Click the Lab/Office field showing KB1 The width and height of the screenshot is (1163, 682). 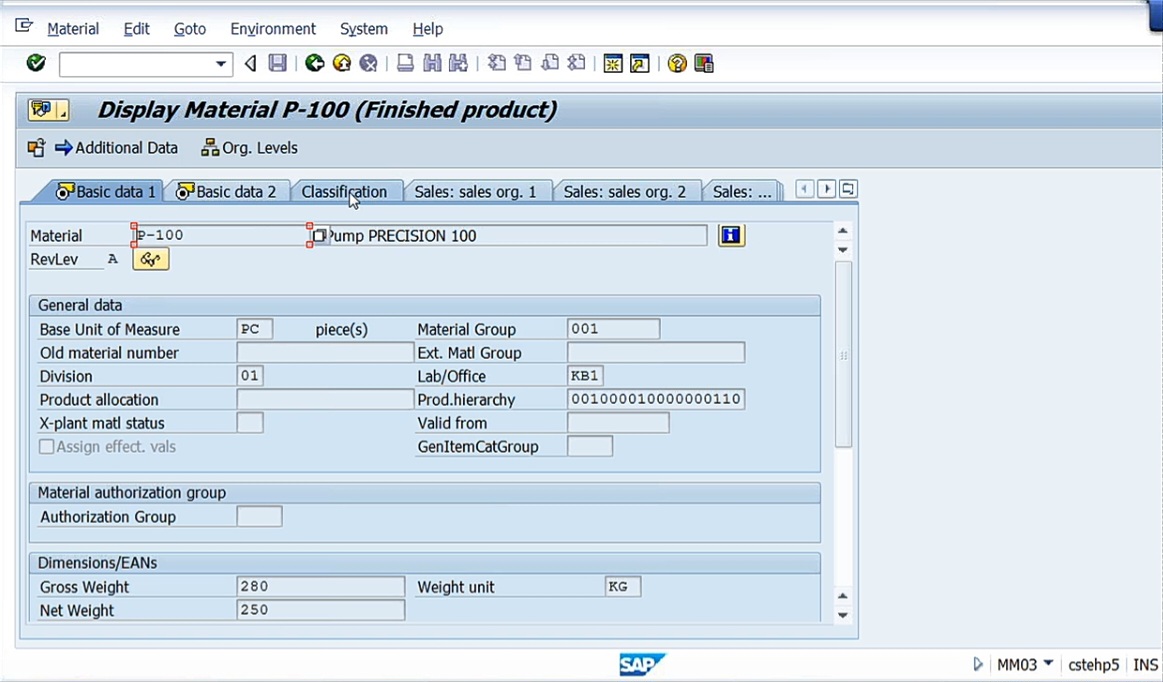(585, 376)
